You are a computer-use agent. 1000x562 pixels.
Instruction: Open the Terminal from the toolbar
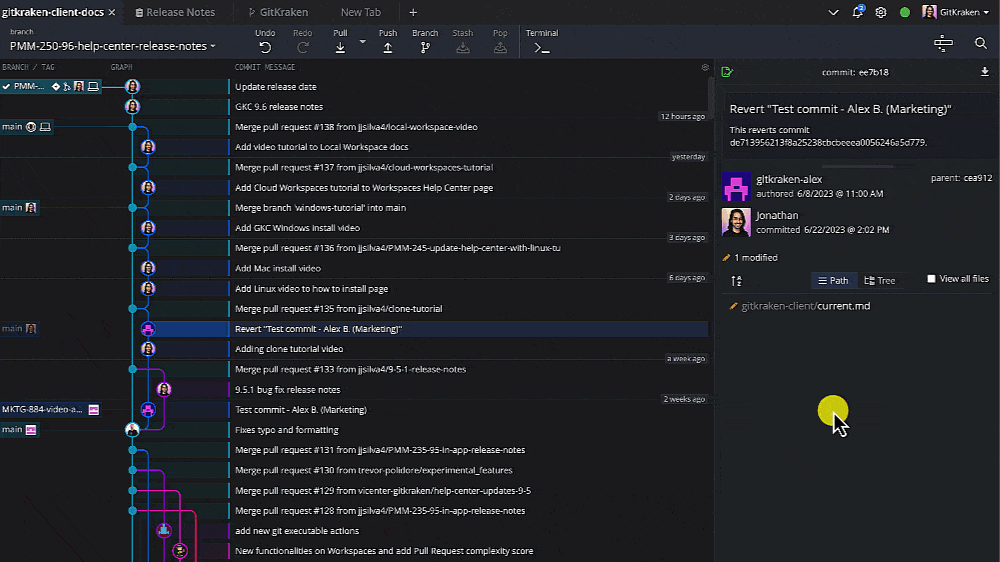tap(541, 47)
